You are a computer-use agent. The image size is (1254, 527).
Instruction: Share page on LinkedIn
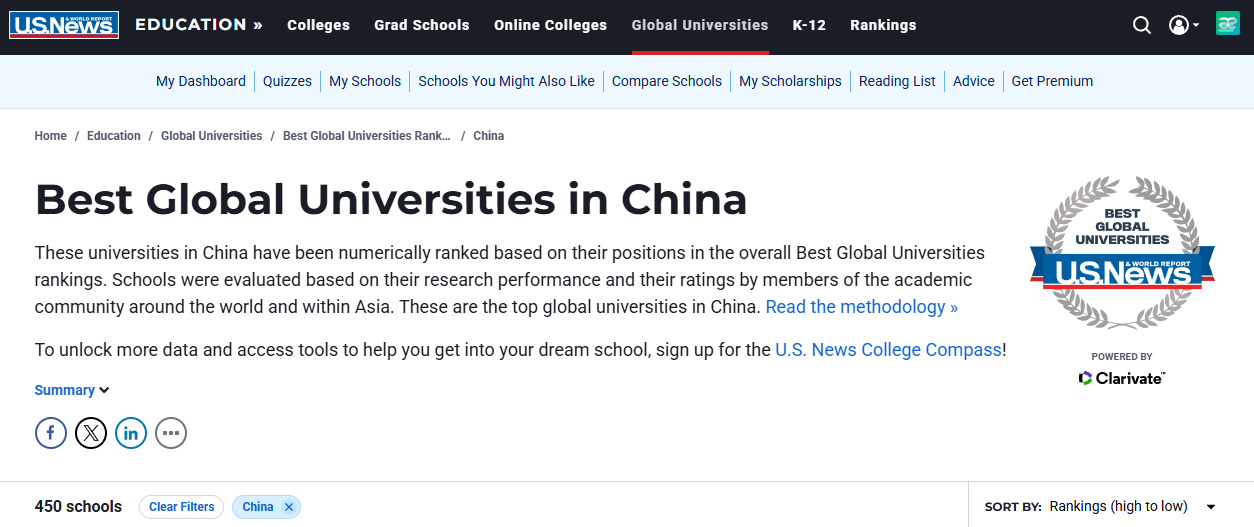point(131,433)
